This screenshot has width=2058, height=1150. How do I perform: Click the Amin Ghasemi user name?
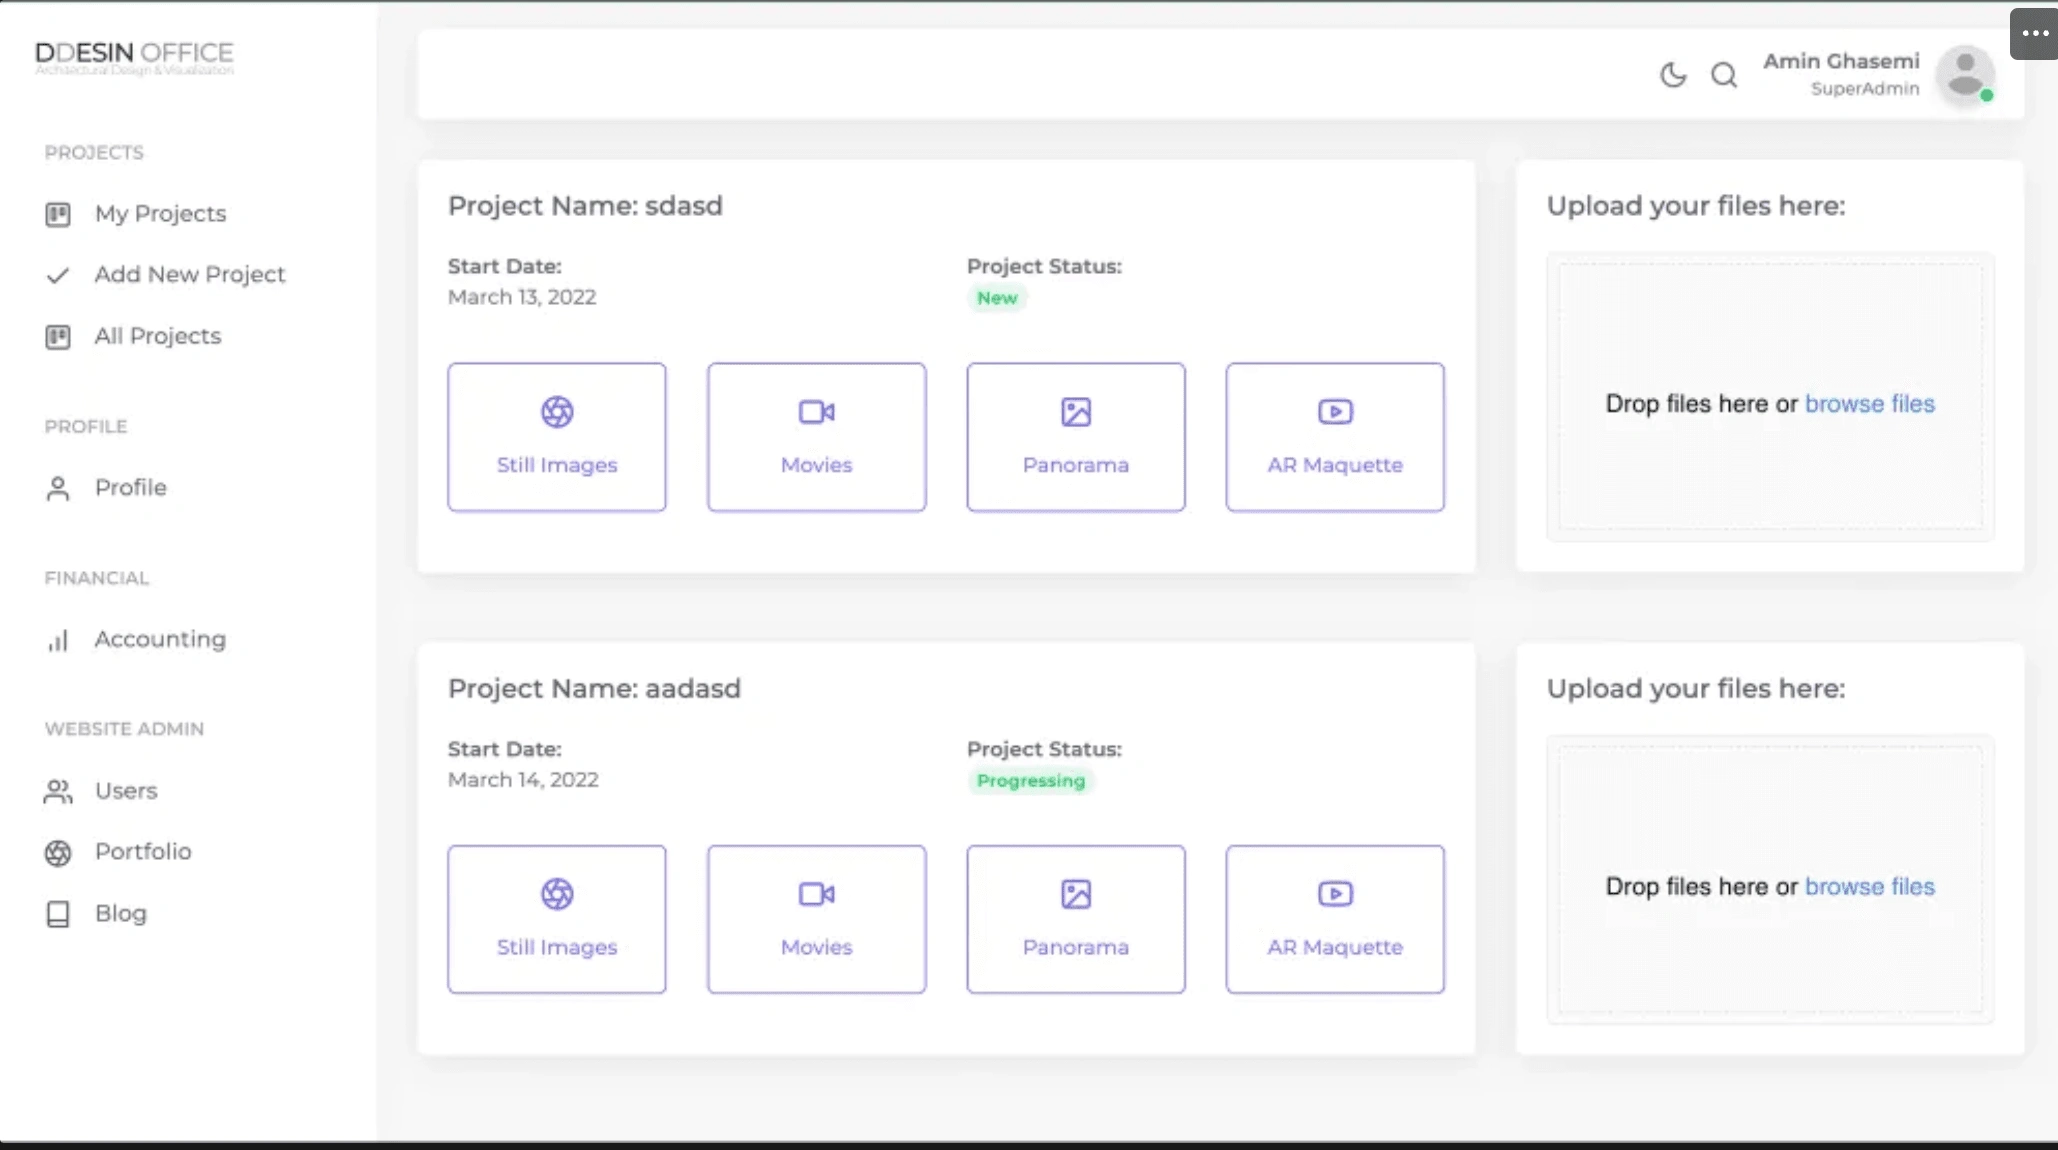tap(1841, 61)
